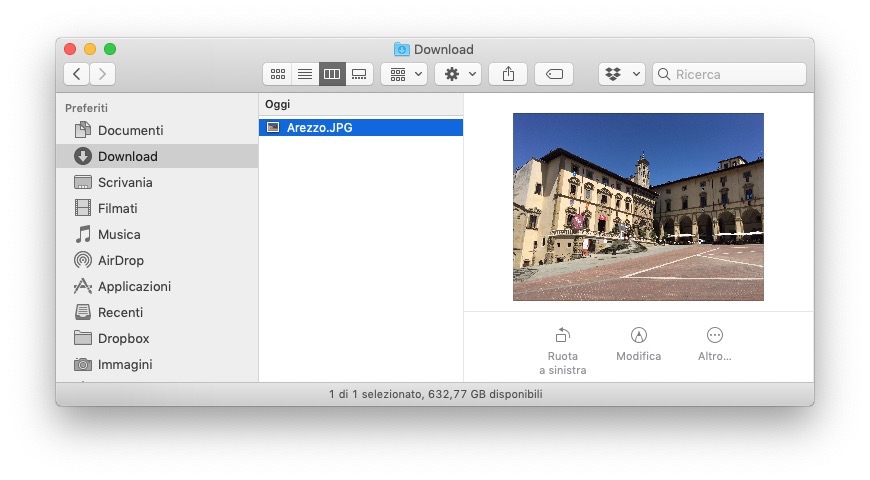Open the Dropbox toolbar dropdown
Viewport: 870px width, 480px height.
pos(621,74)
